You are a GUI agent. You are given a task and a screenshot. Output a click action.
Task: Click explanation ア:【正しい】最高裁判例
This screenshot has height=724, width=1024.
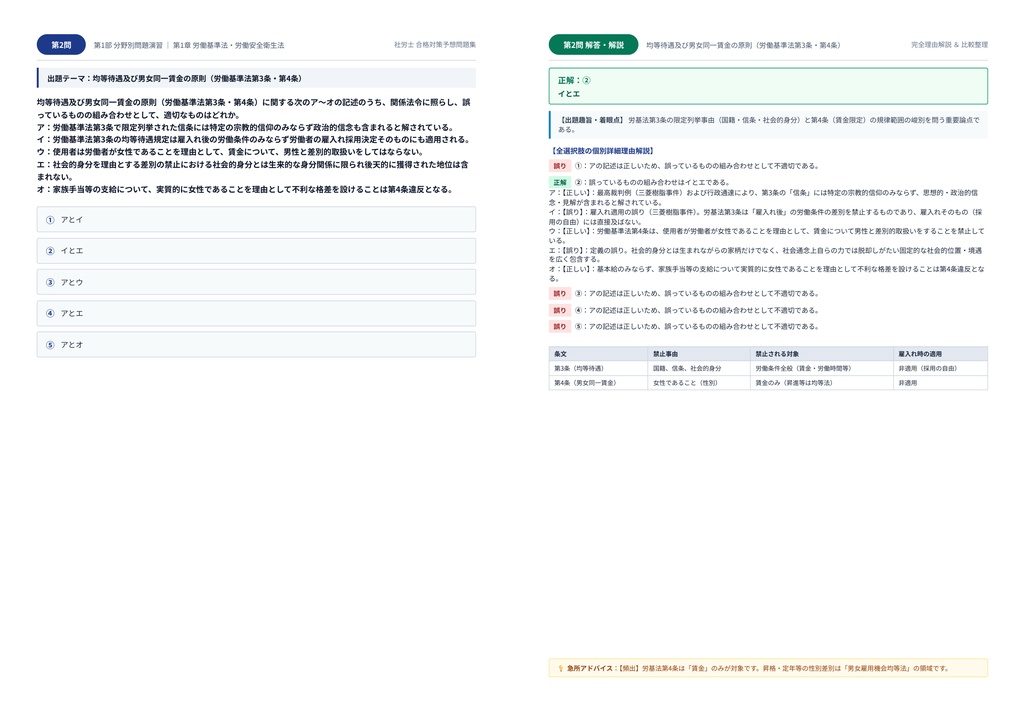(x=764, y=197)
